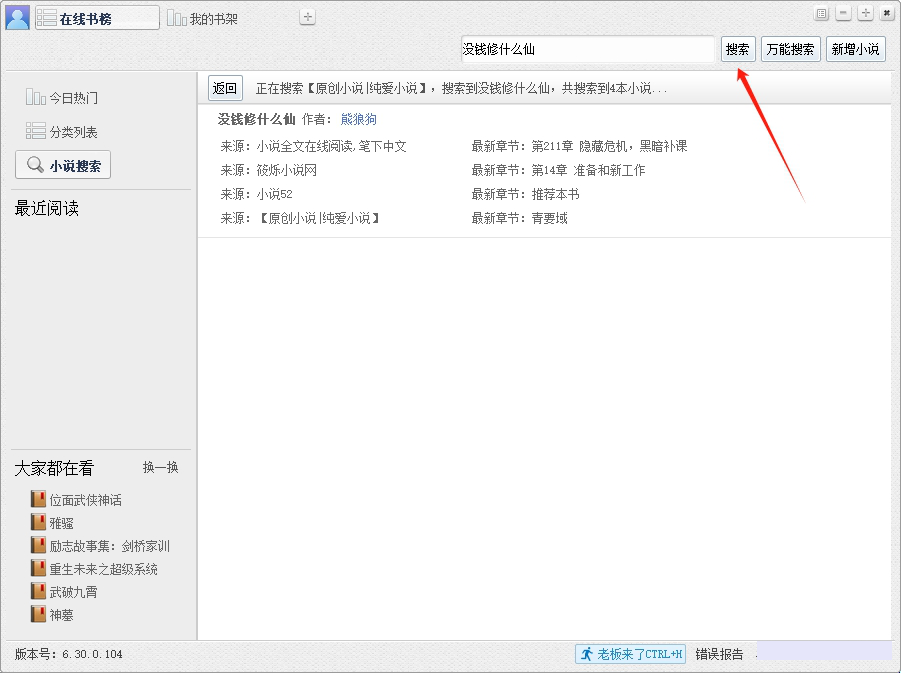
Task: Open 错误报告 in status bar
Action: point(719,654)
